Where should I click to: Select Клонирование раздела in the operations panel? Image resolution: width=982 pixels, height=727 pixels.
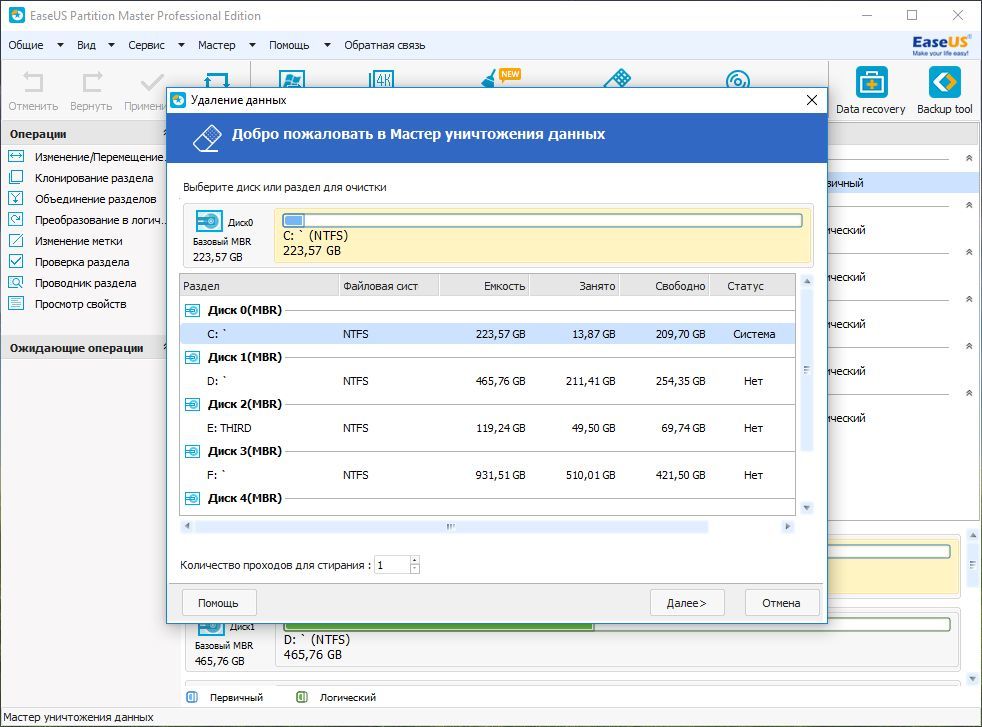pos(93,178)
